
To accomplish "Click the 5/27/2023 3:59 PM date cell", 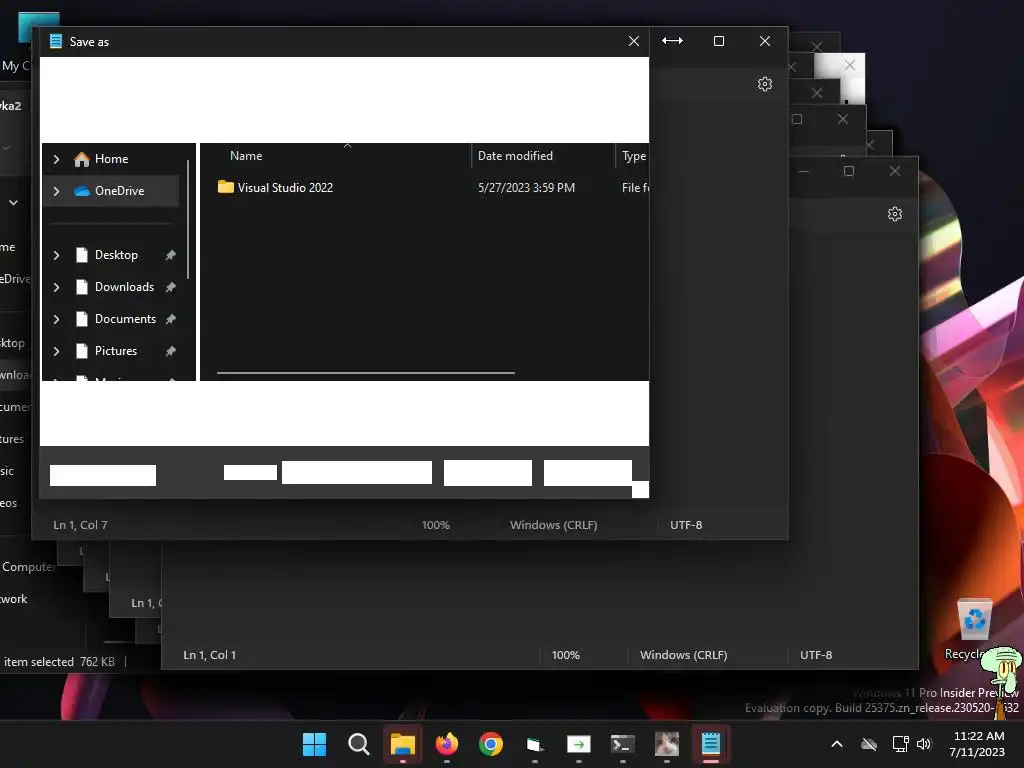I will [x=526, y=188].
